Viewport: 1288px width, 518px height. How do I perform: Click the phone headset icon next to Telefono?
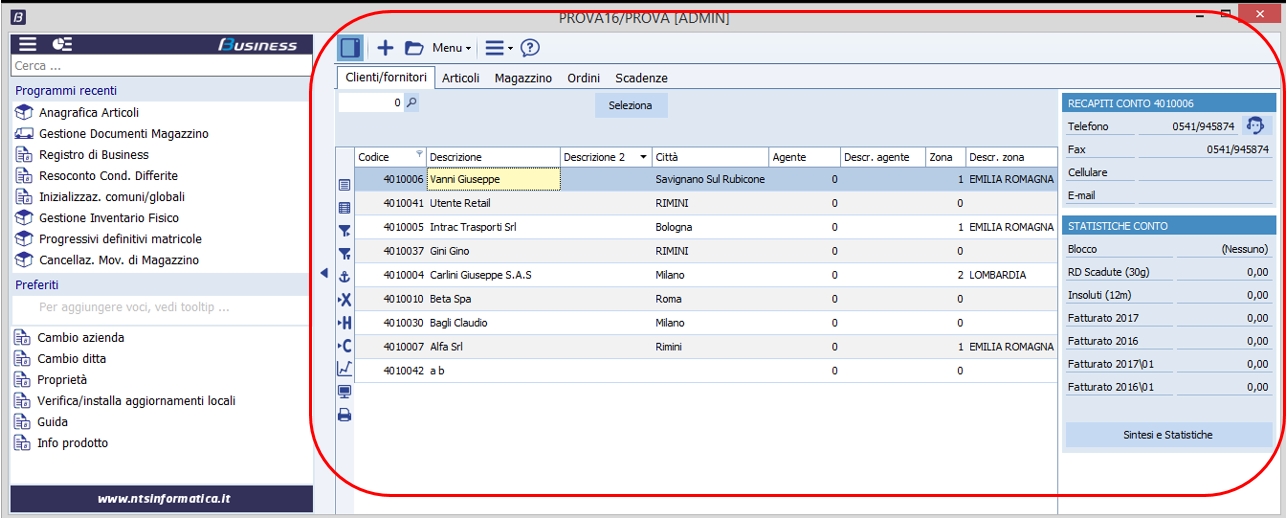1255,126
